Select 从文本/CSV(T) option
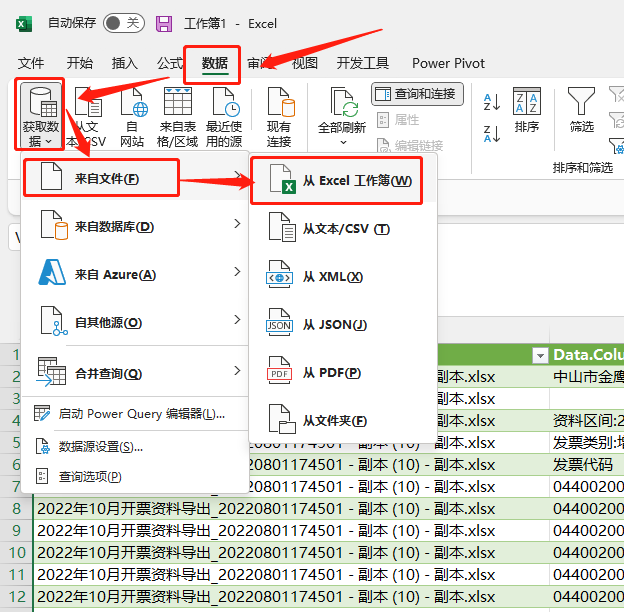Viewport: 624px width, 612px height. coord(343,229)
